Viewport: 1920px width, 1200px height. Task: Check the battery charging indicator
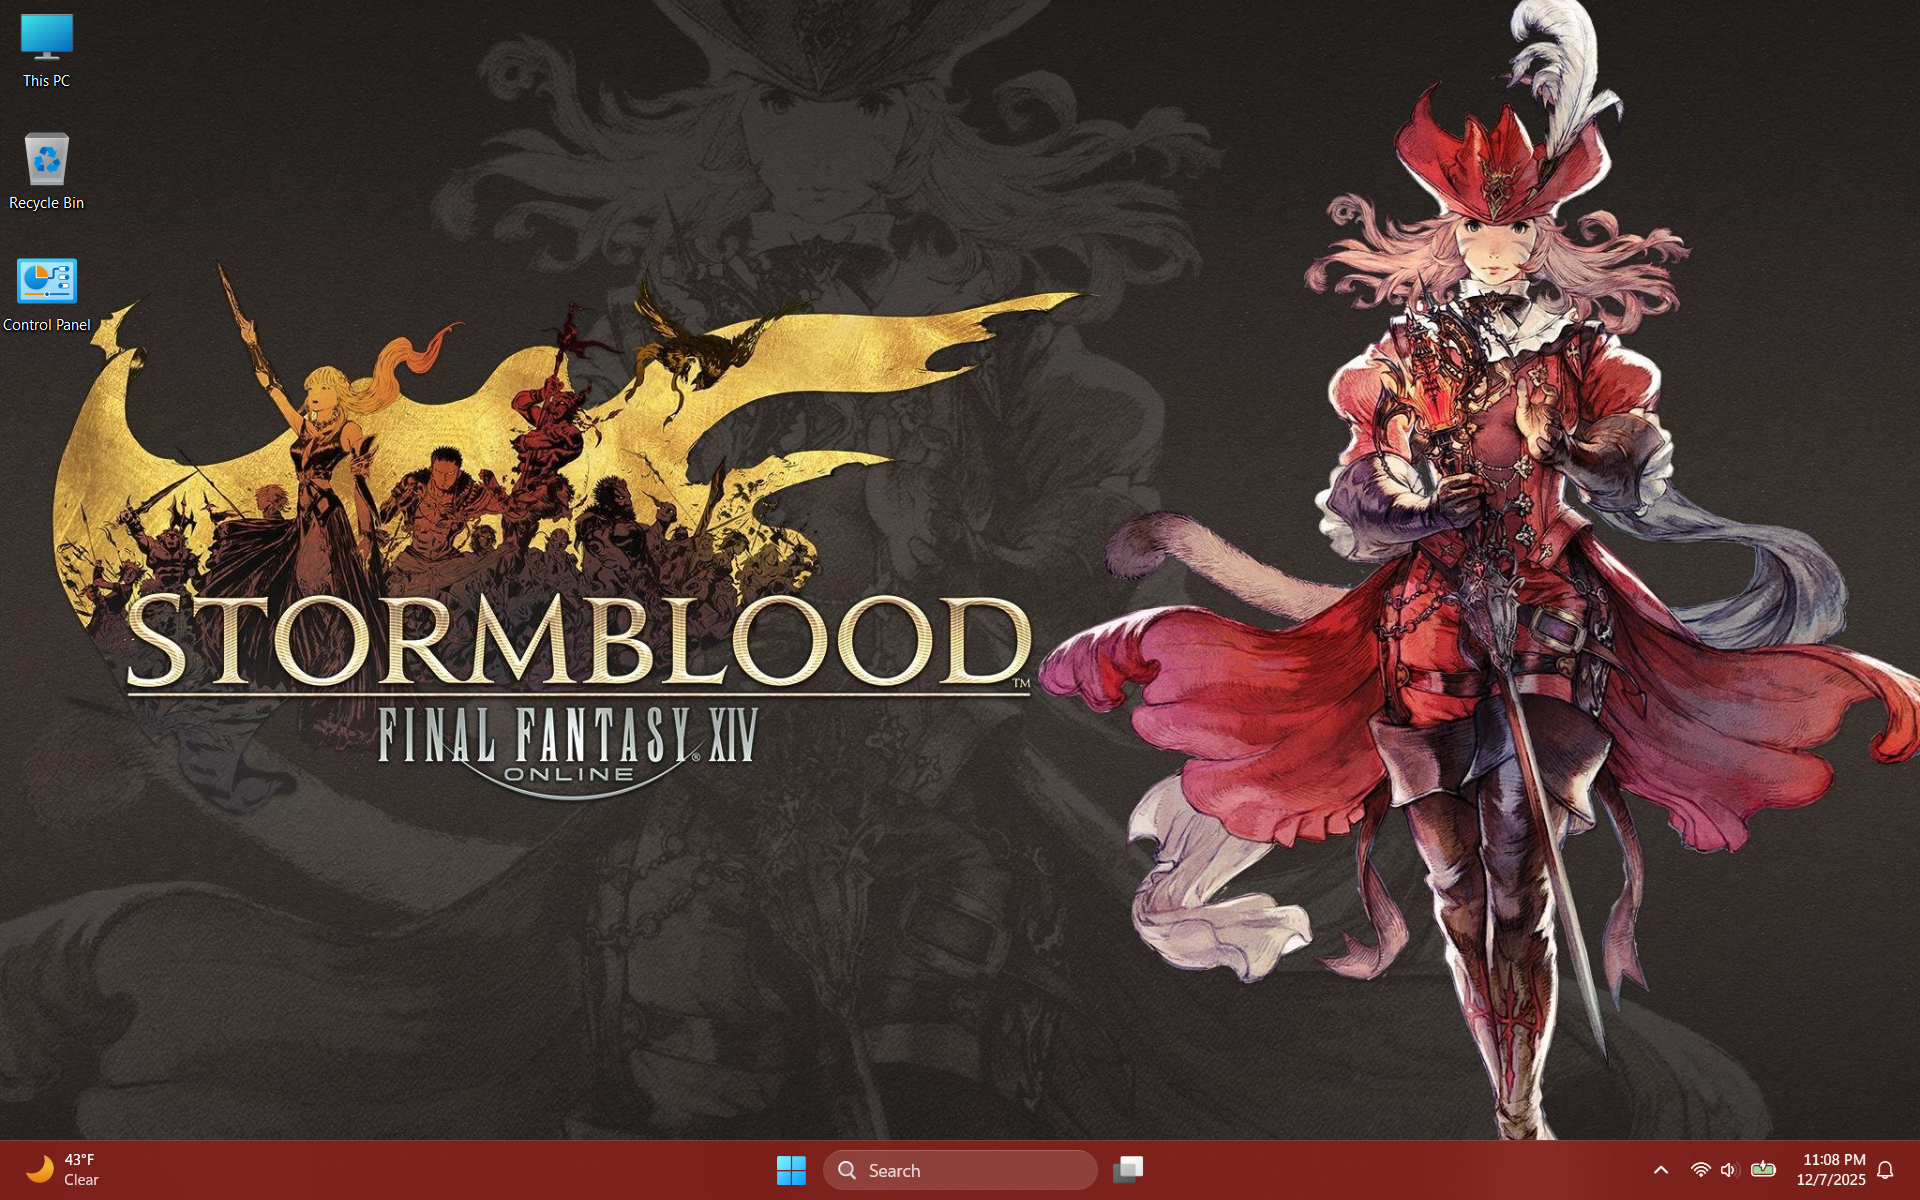point(1762,1169)
